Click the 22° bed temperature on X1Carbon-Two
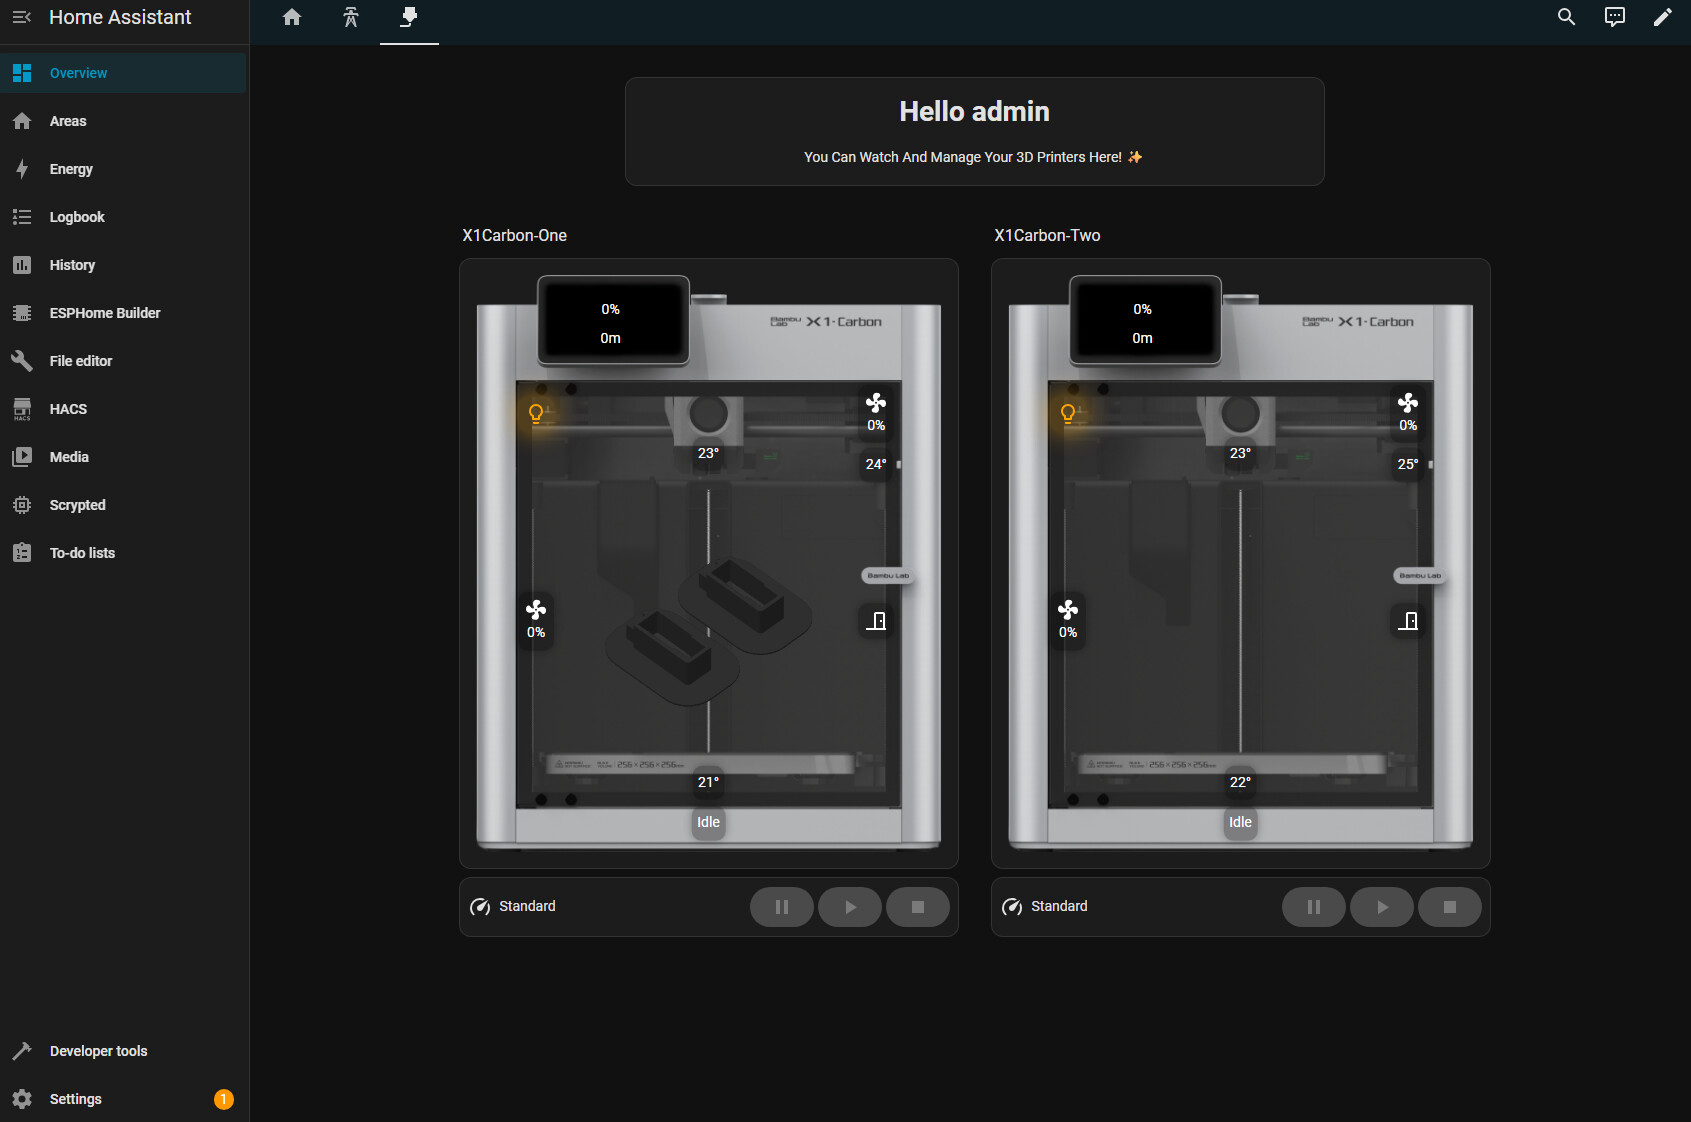 coord(1240,782)
